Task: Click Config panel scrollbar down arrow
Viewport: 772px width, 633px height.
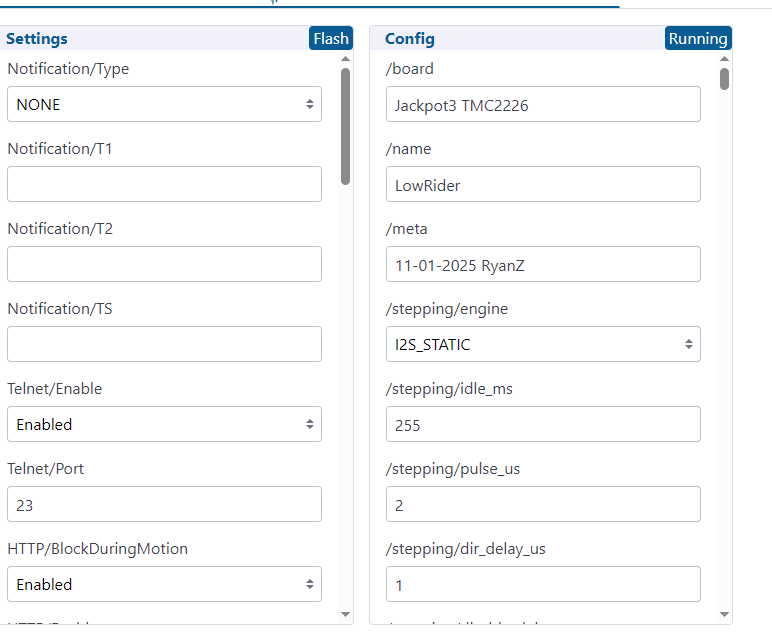Action: [724, 613]
